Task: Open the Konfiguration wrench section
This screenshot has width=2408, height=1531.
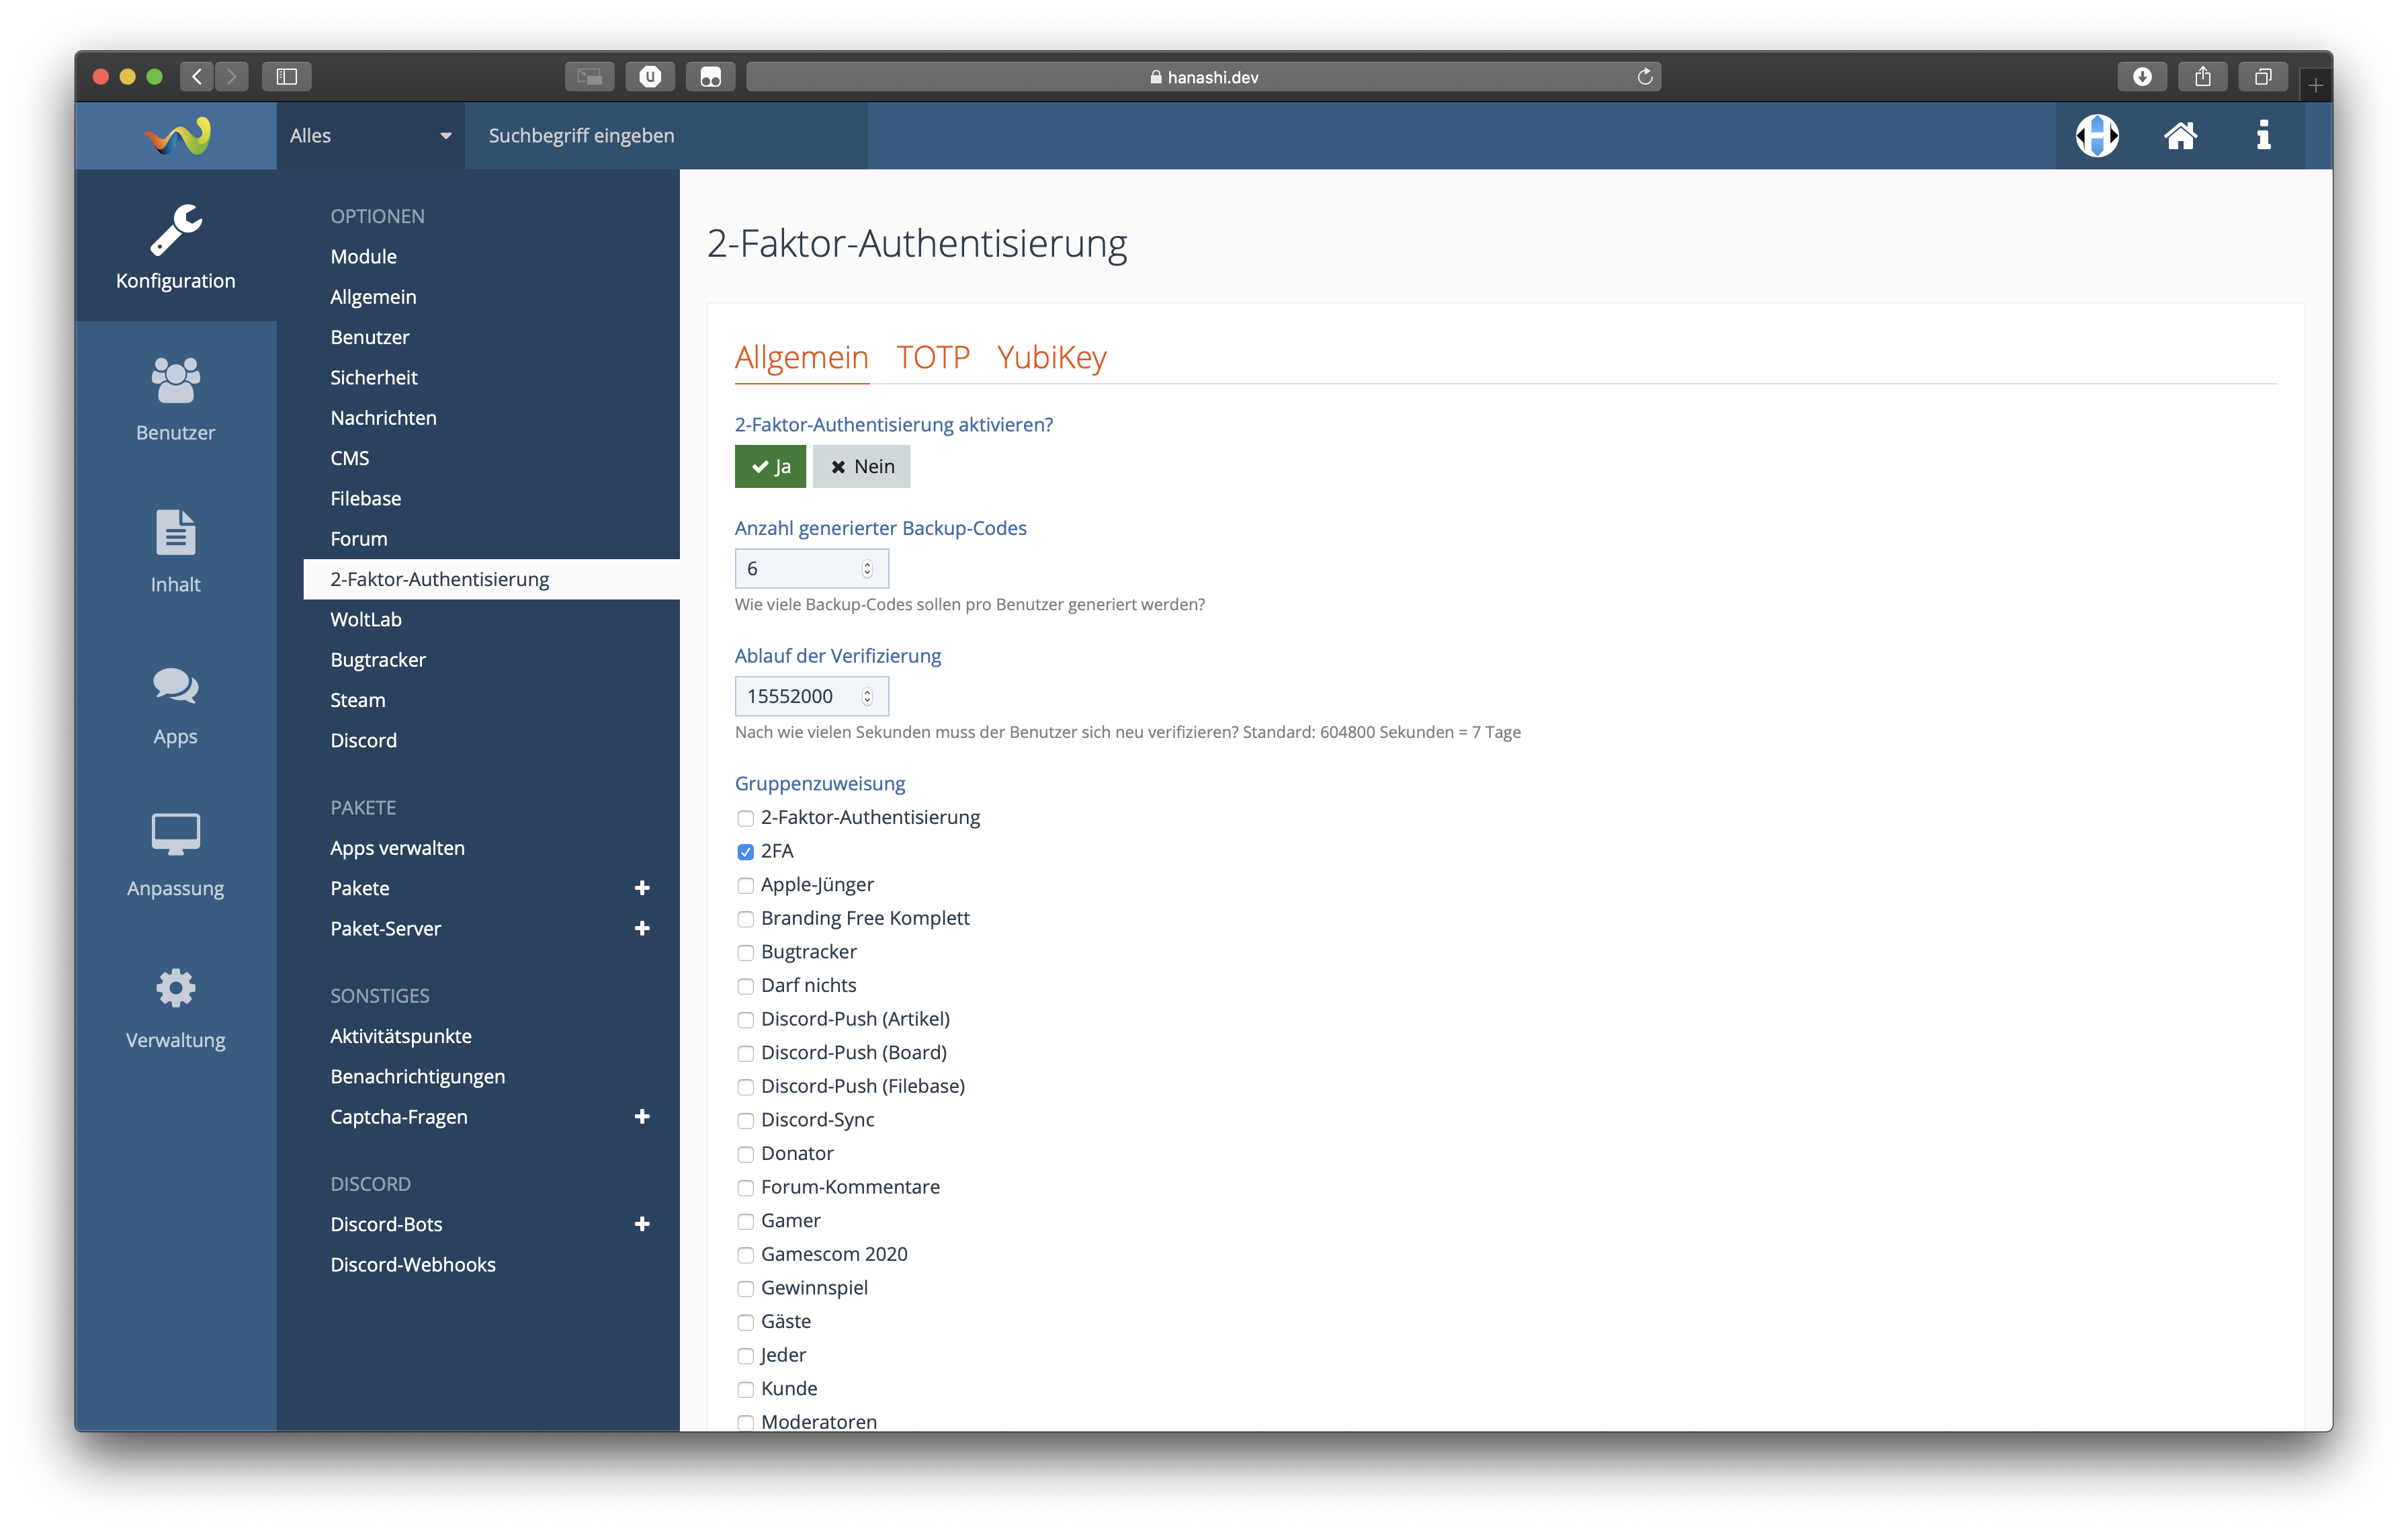Action: (x=176, y=246)
